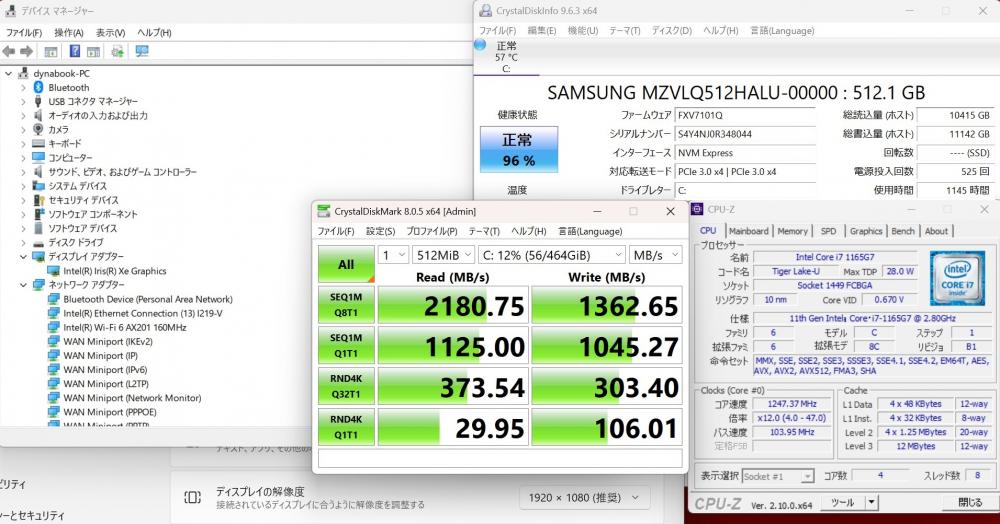Run the RND4K Q1T1 benchmark test
The height and width of the screenshot is (524, 1000).
pos(346,427)
